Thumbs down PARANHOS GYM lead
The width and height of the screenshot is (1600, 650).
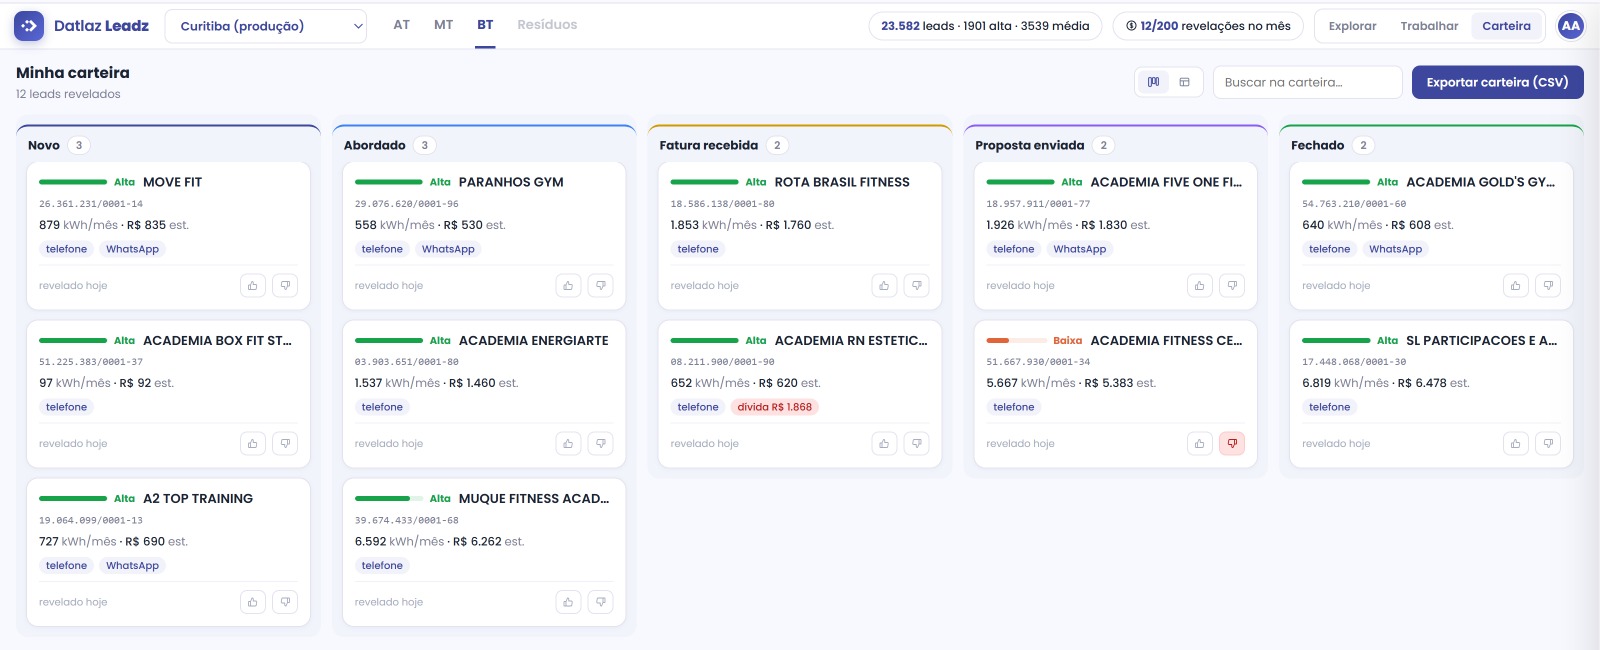click(x=601, y=286)
